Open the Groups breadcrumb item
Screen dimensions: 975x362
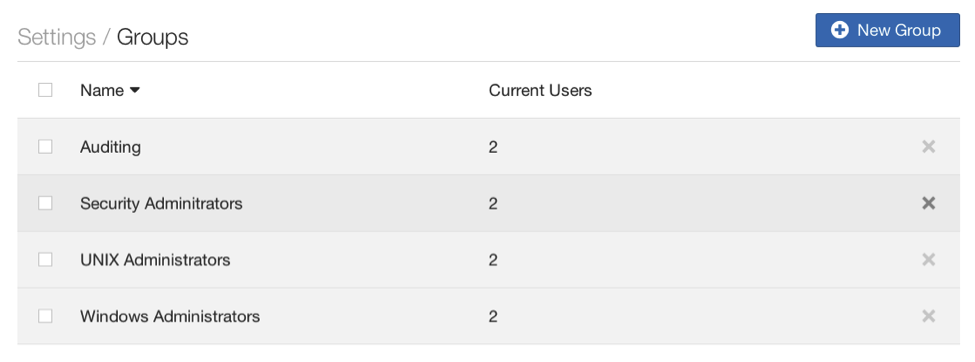tap(152, 37)
